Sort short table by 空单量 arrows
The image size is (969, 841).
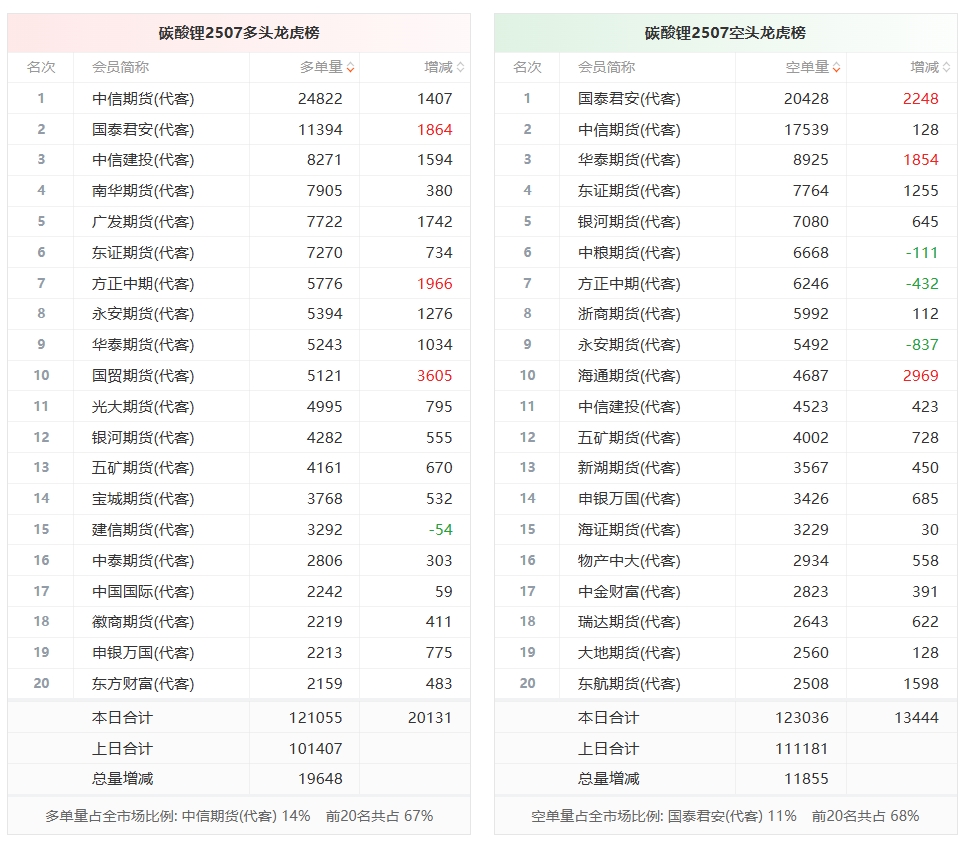[837, 68]
